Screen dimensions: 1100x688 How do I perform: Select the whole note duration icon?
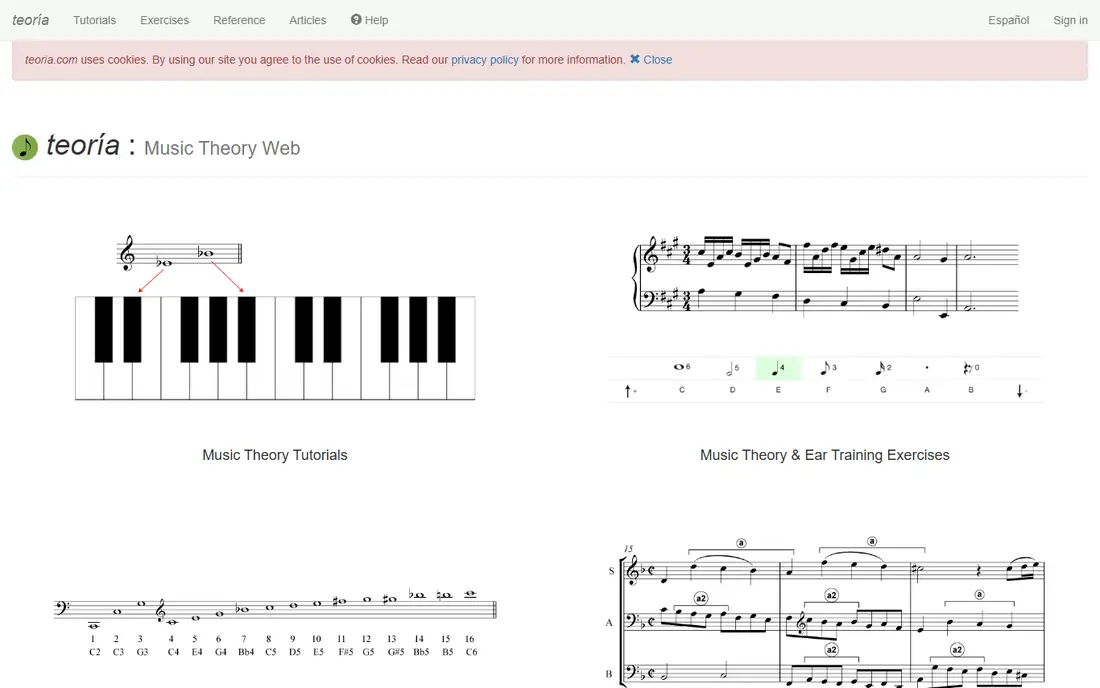pos(682,367)
